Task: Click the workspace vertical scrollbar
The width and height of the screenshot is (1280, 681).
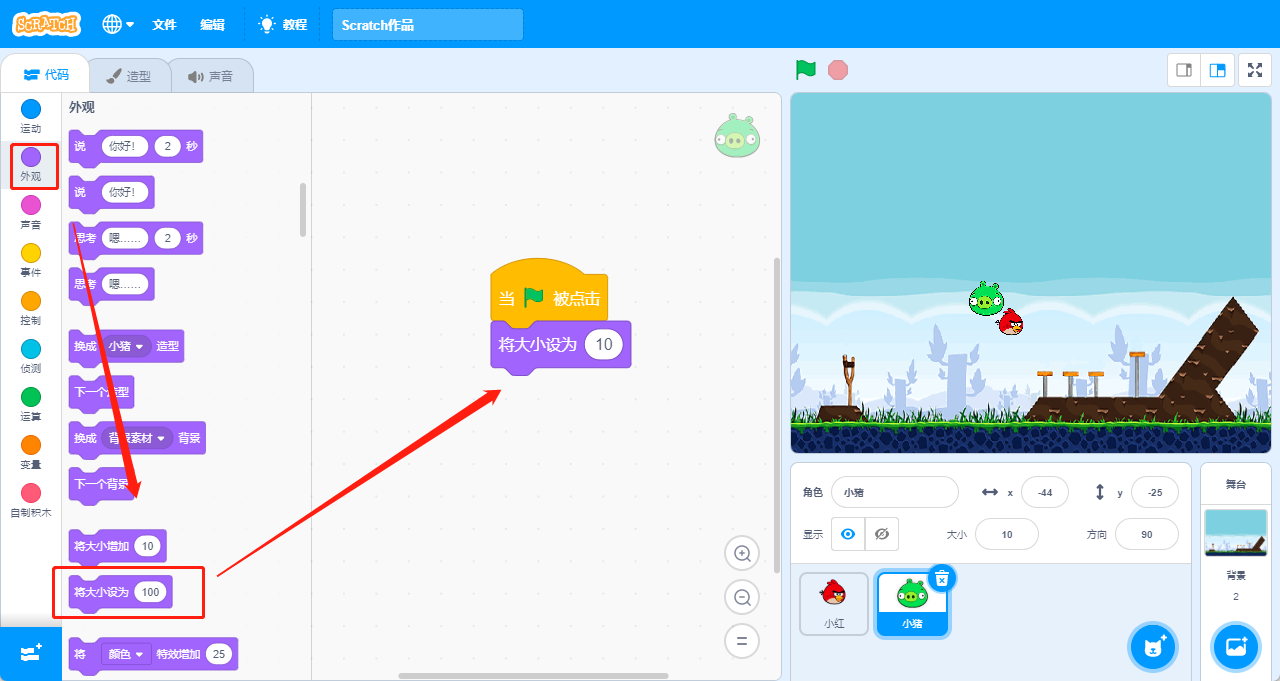Action: pos(776,415)
